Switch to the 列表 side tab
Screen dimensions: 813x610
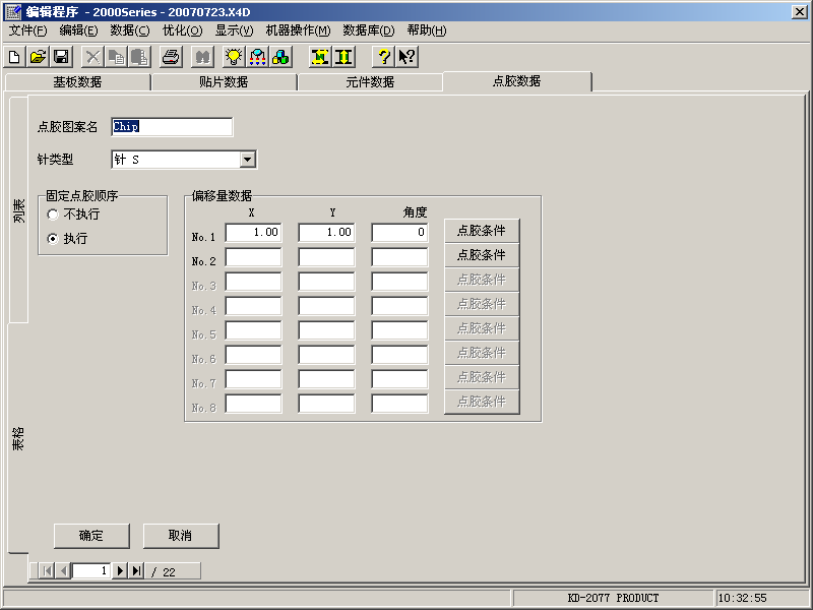[19, 210]
